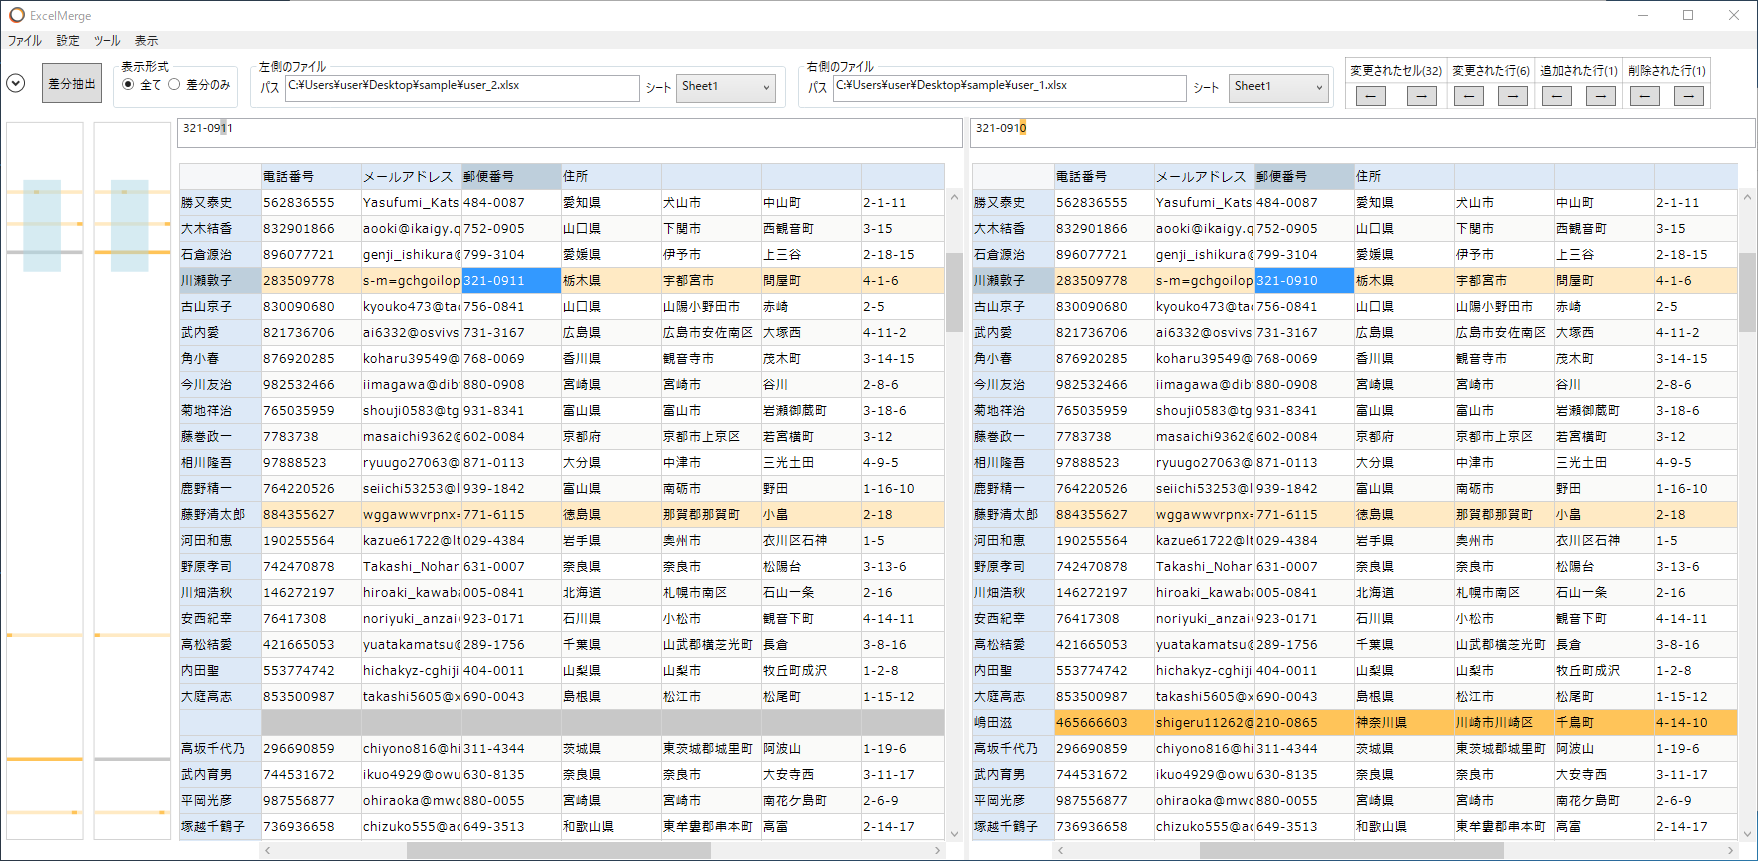Click right grid horizontal scroll-left arrow

(x=1061, y=850)
